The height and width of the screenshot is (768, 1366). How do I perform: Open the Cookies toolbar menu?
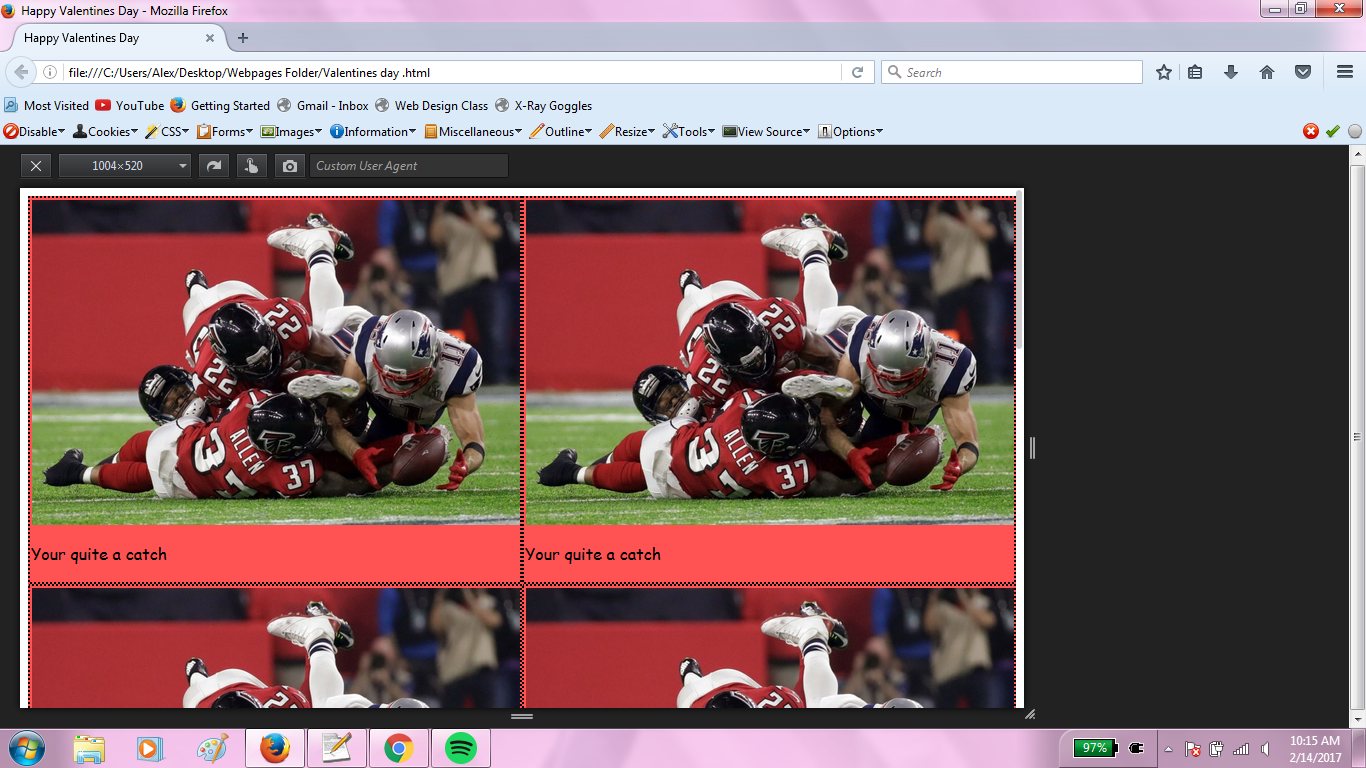click(x=104, y=131)
